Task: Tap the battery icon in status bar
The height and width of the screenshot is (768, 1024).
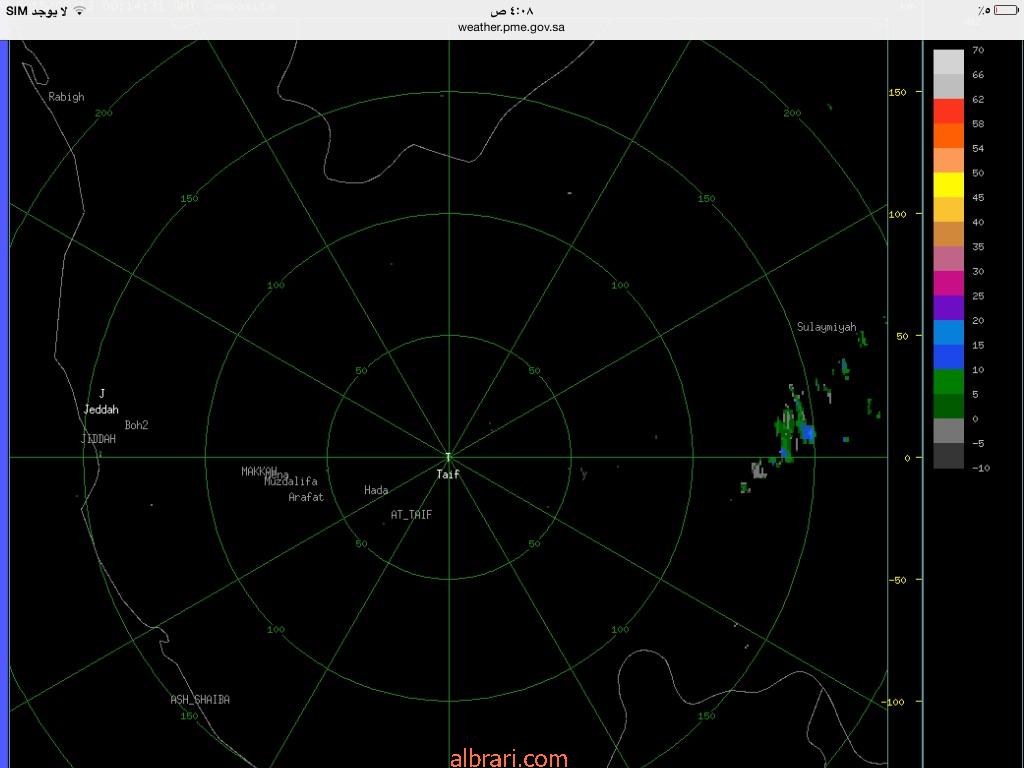Action: (1006, 11)
